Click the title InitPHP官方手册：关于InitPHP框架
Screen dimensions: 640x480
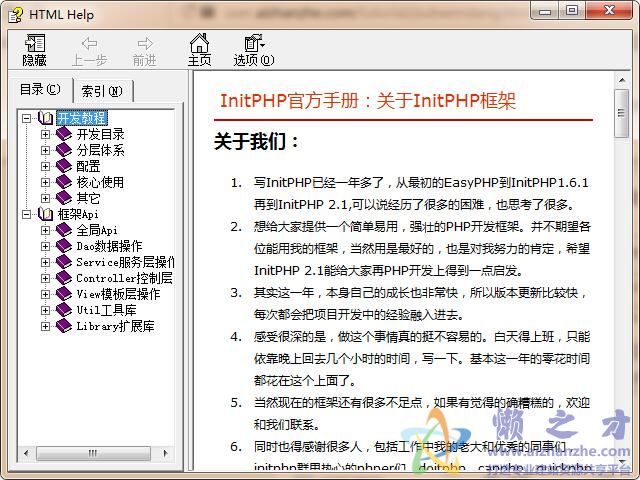click(368, 101)
